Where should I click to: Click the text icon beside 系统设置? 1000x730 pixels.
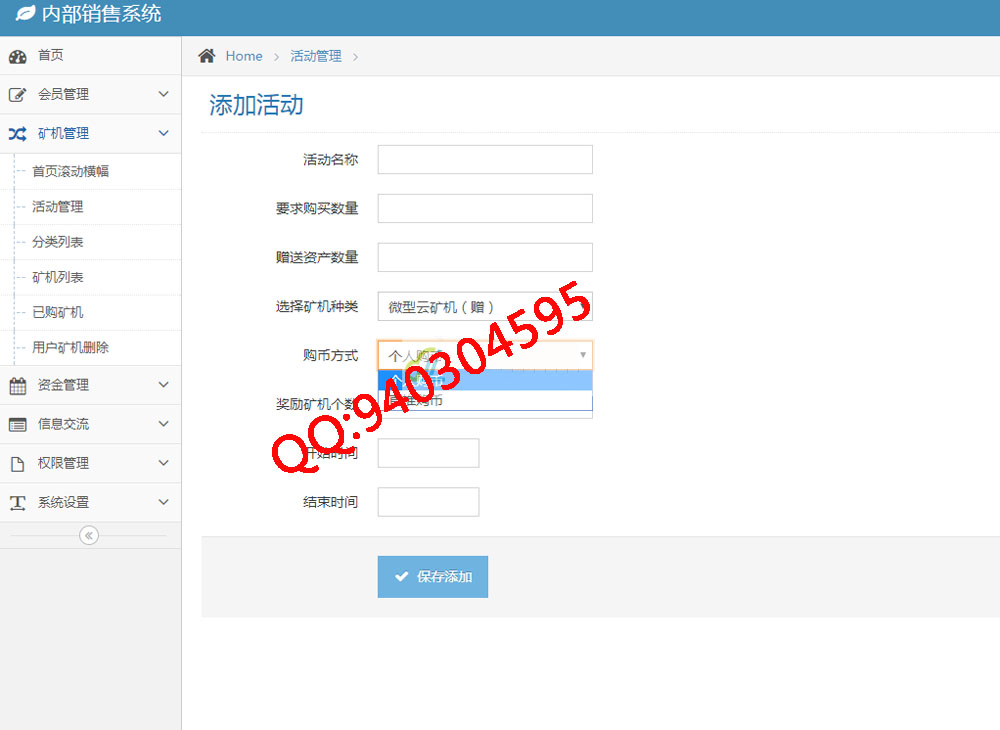click(x=18, y=502)
